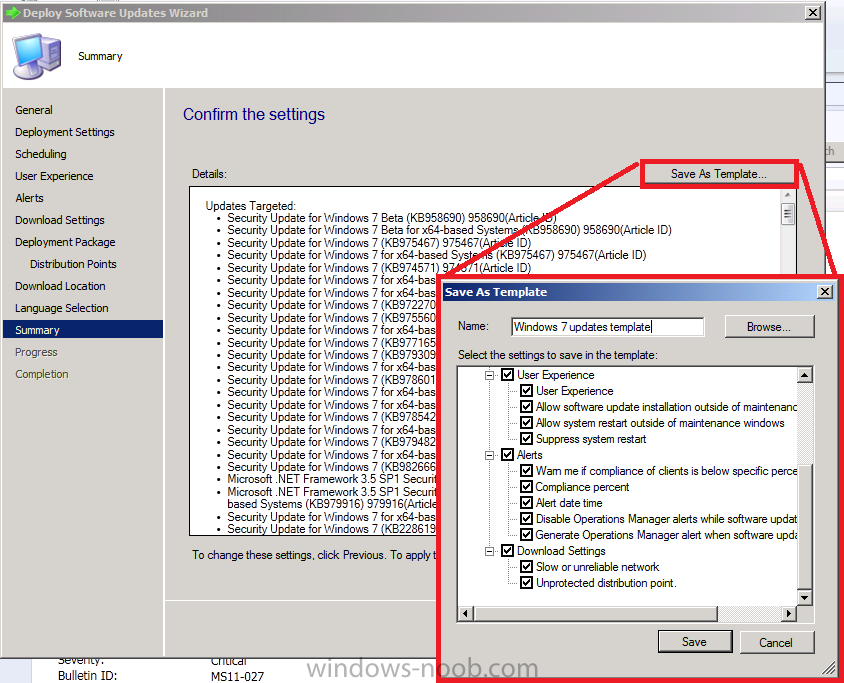The width and height of the screenshot is (844, 683).
Task: Click the Summary computer icon in wizard header
Action: pyautogui.click(x=37, y=55)
